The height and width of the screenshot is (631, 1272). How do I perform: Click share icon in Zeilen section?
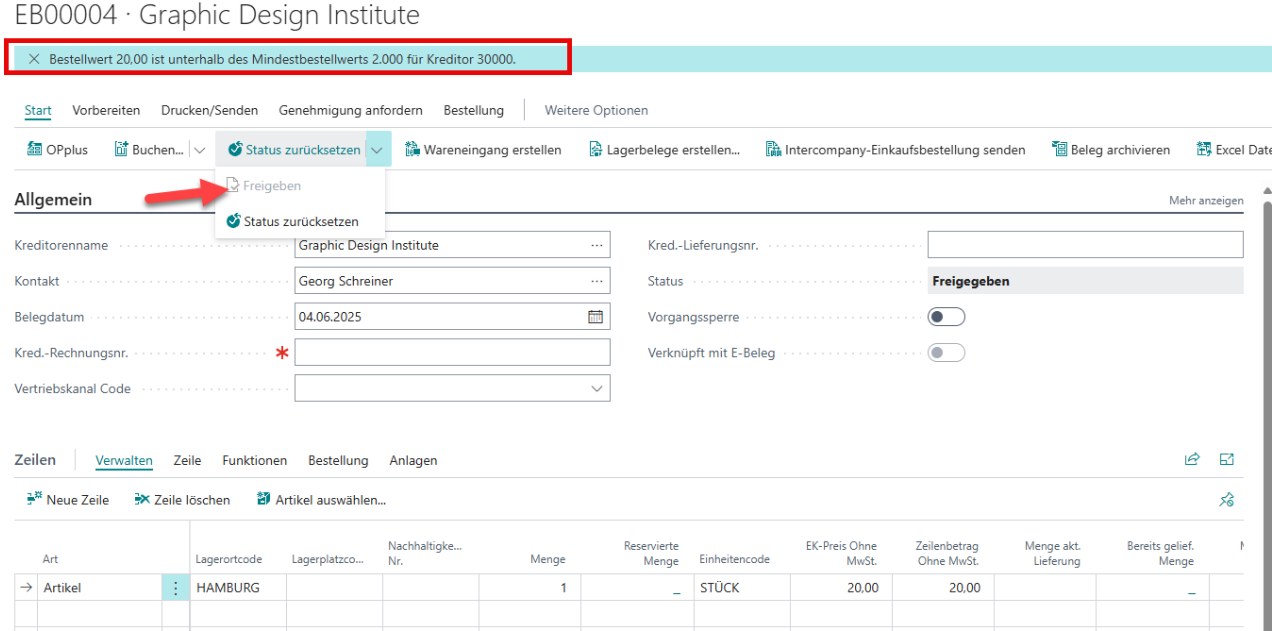1192,460
